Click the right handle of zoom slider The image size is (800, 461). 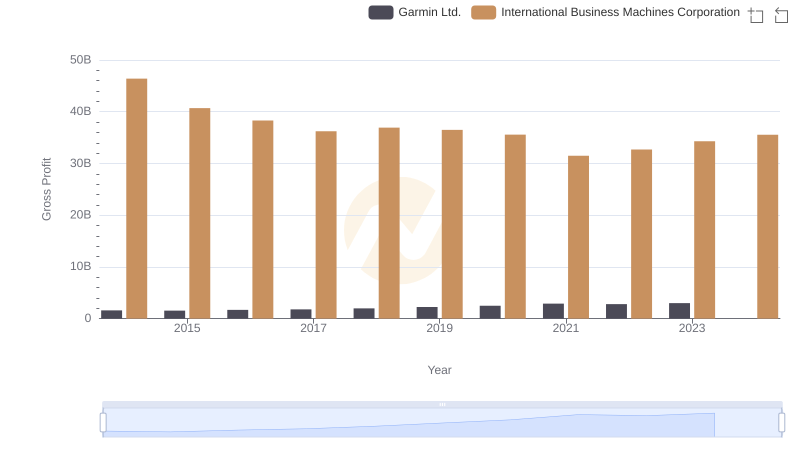[x=782, y=423]
